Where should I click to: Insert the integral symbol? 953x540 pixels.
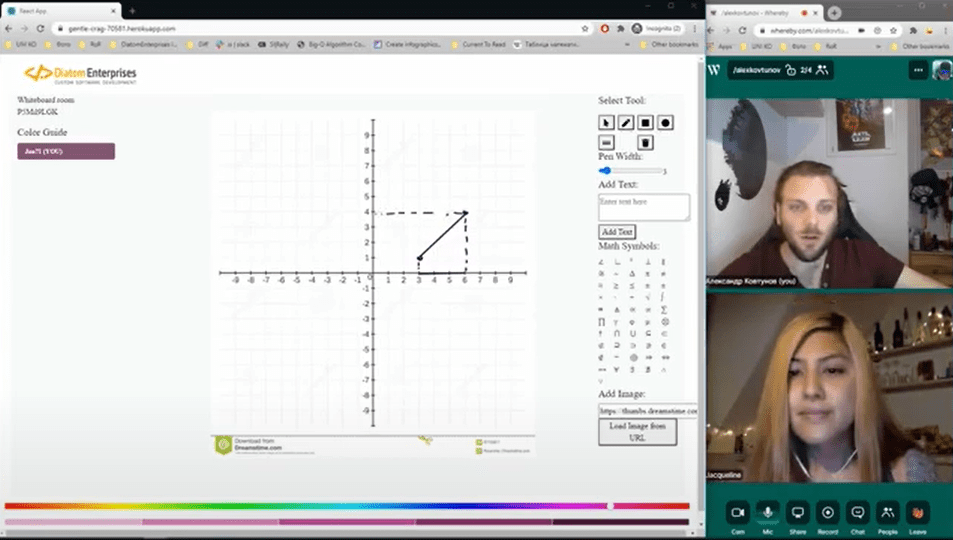click(662, 297)
